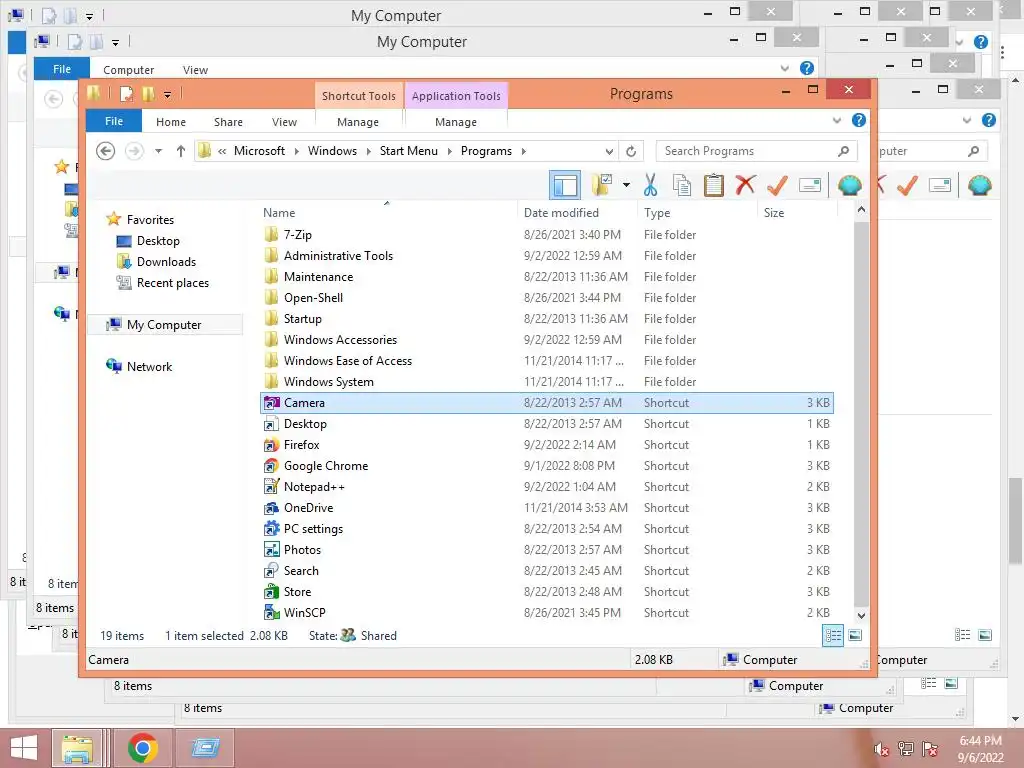Open Chrome from the taskbar
Image resolution: width=1024 pixels, height=768 pixels.
coord(143,748)
